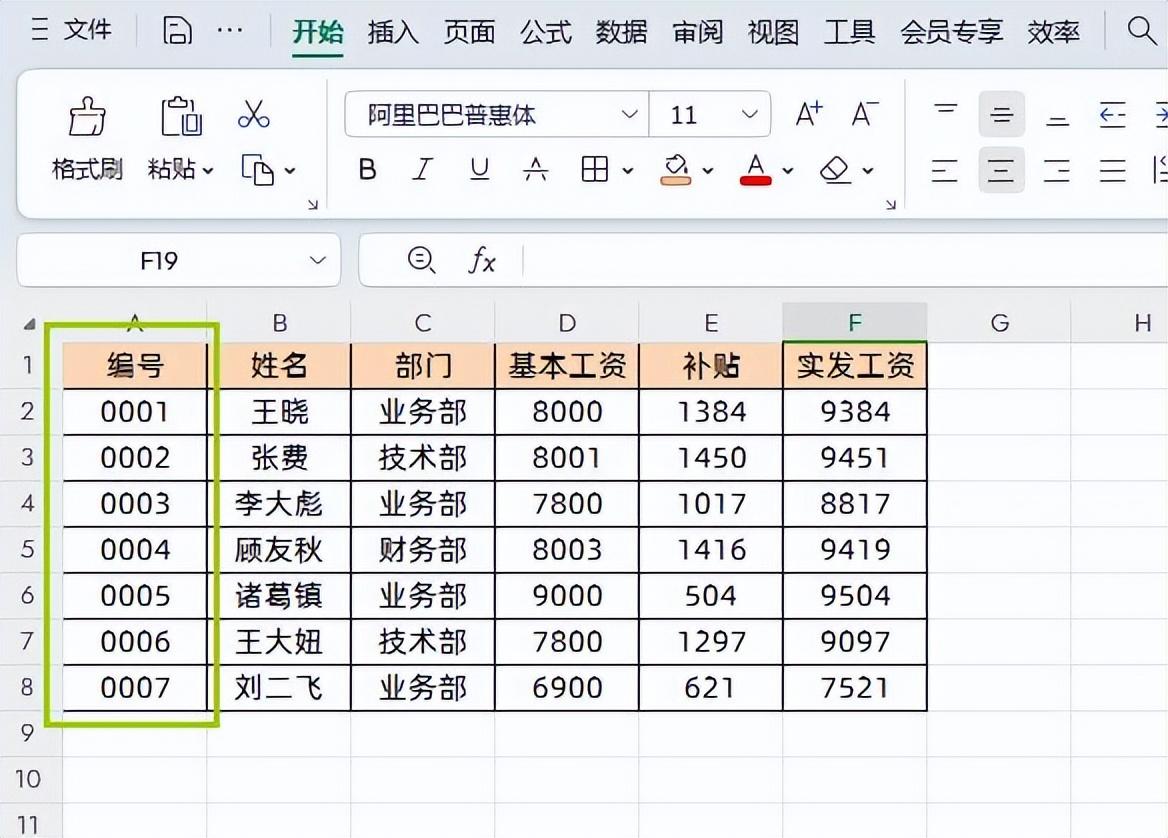Click the Paste clipboard icon
This screenshot has height=838, width=1168.
[x=181, y=116]
